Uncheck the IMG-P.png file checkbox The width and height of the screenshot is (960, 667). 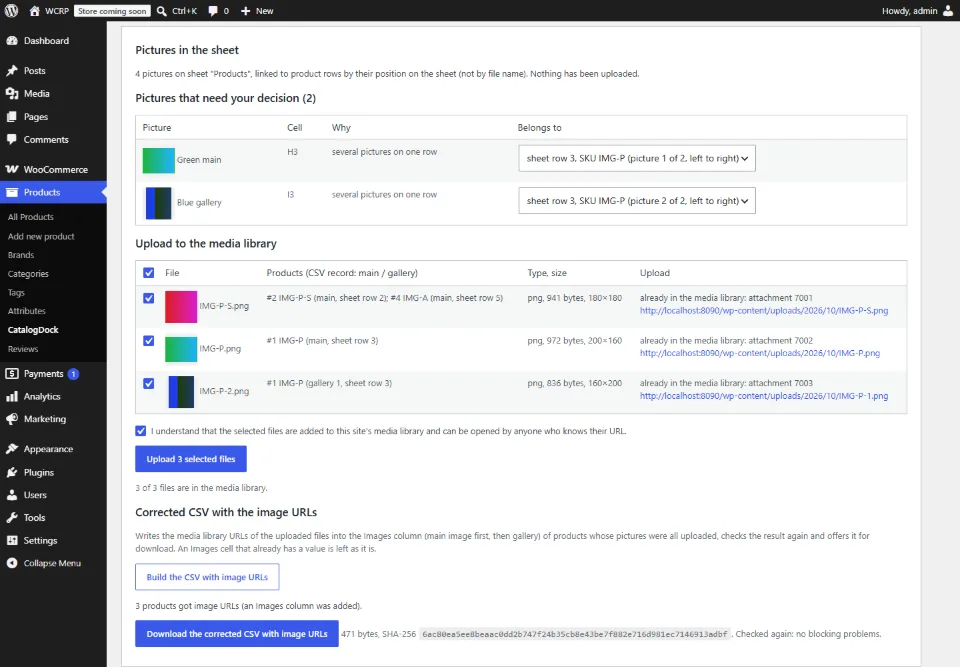pyautogui.click(x=149, y=341)
